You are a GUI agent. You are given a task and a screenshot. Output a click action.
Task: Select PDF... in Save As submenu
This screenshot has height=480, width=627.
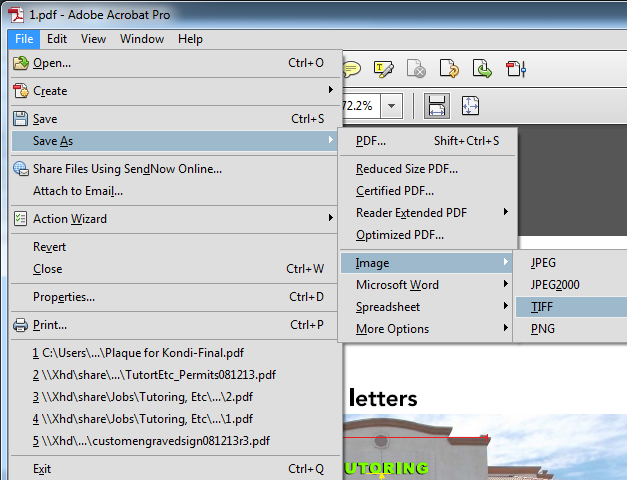(428, 141)
